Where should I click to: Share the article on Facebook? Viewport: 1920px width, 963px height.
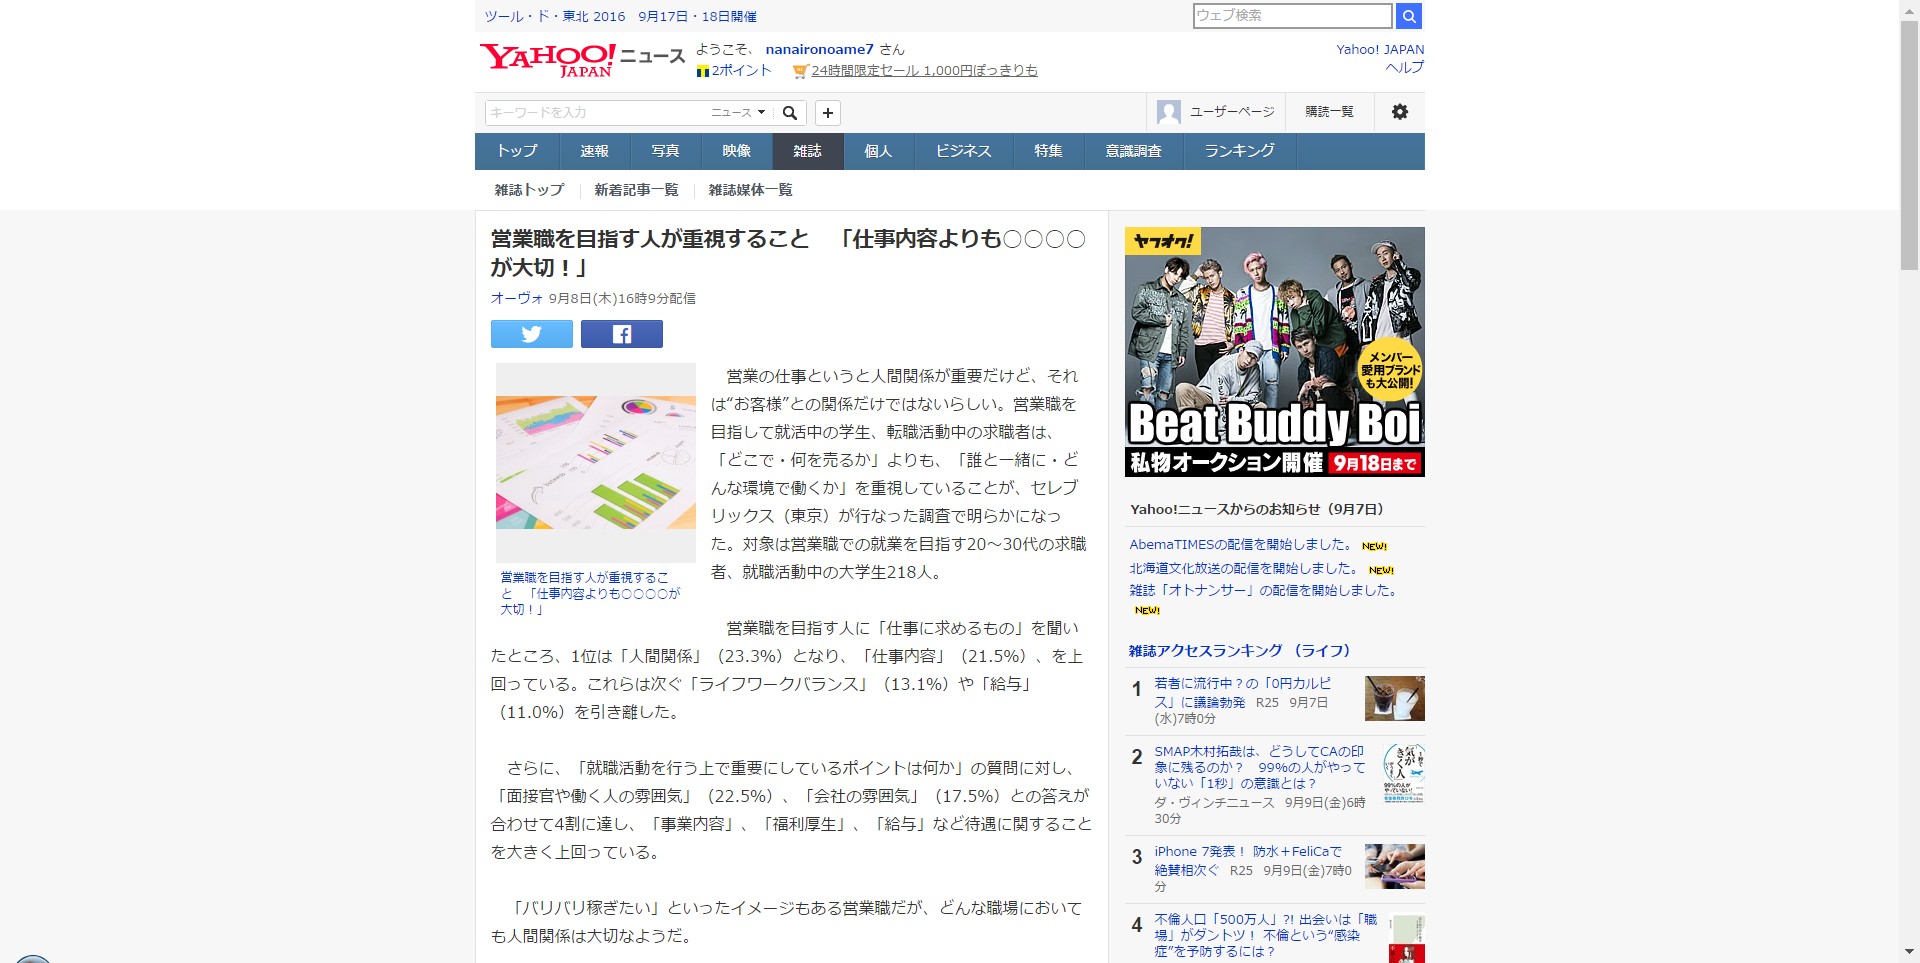(x=622, y=334)
